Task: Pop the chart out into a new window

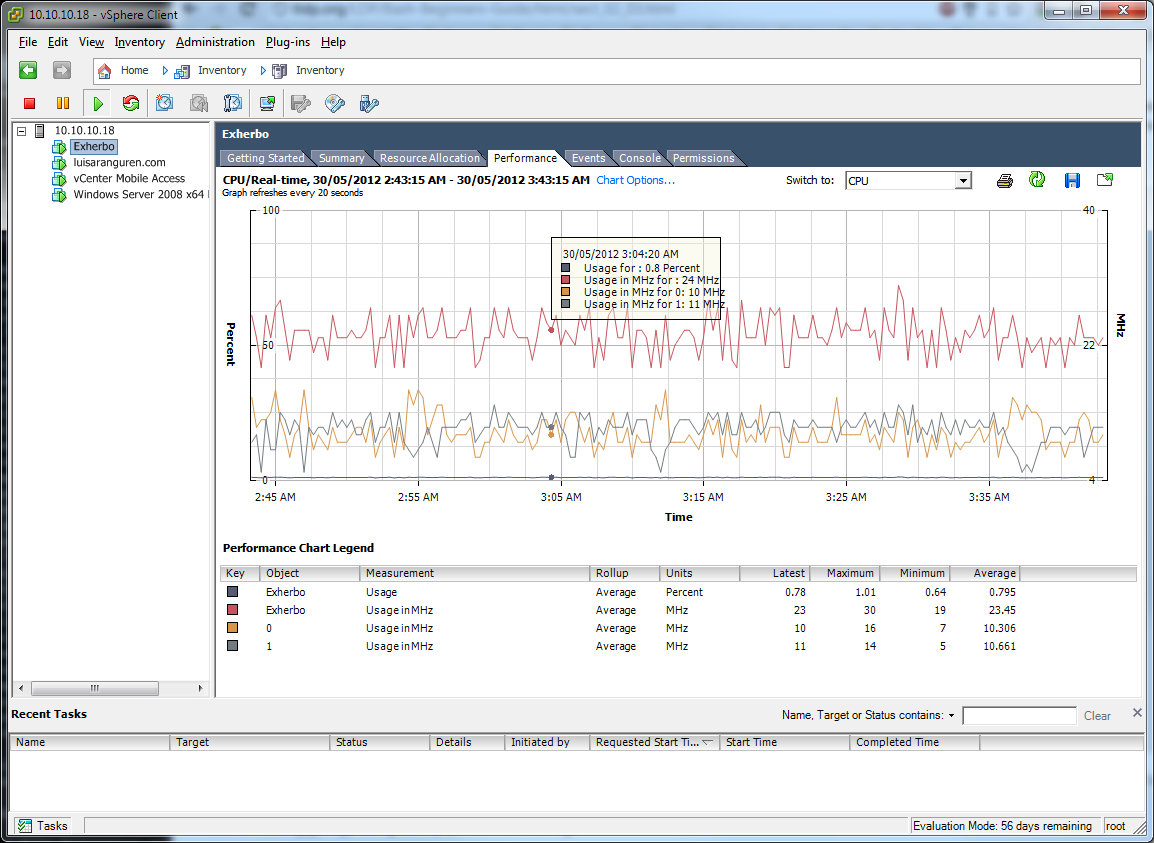Action: (x=1105, y=180)
